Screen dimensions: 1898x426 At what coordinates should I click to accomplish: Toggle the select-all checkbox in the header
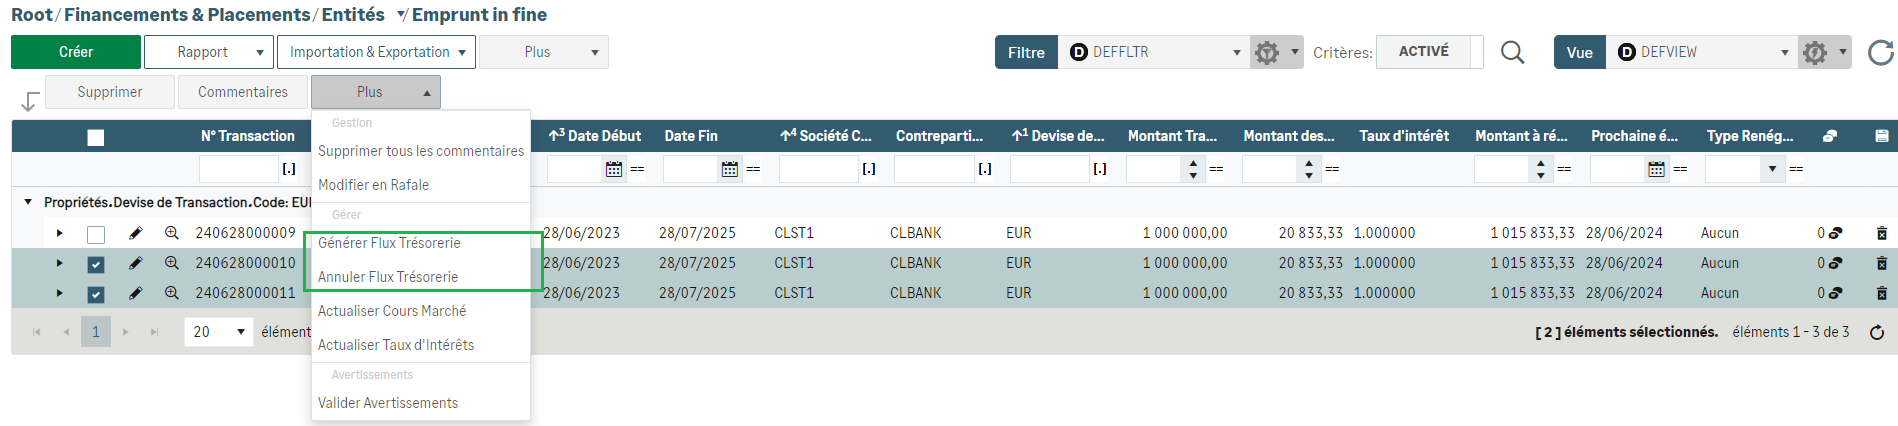96,137
